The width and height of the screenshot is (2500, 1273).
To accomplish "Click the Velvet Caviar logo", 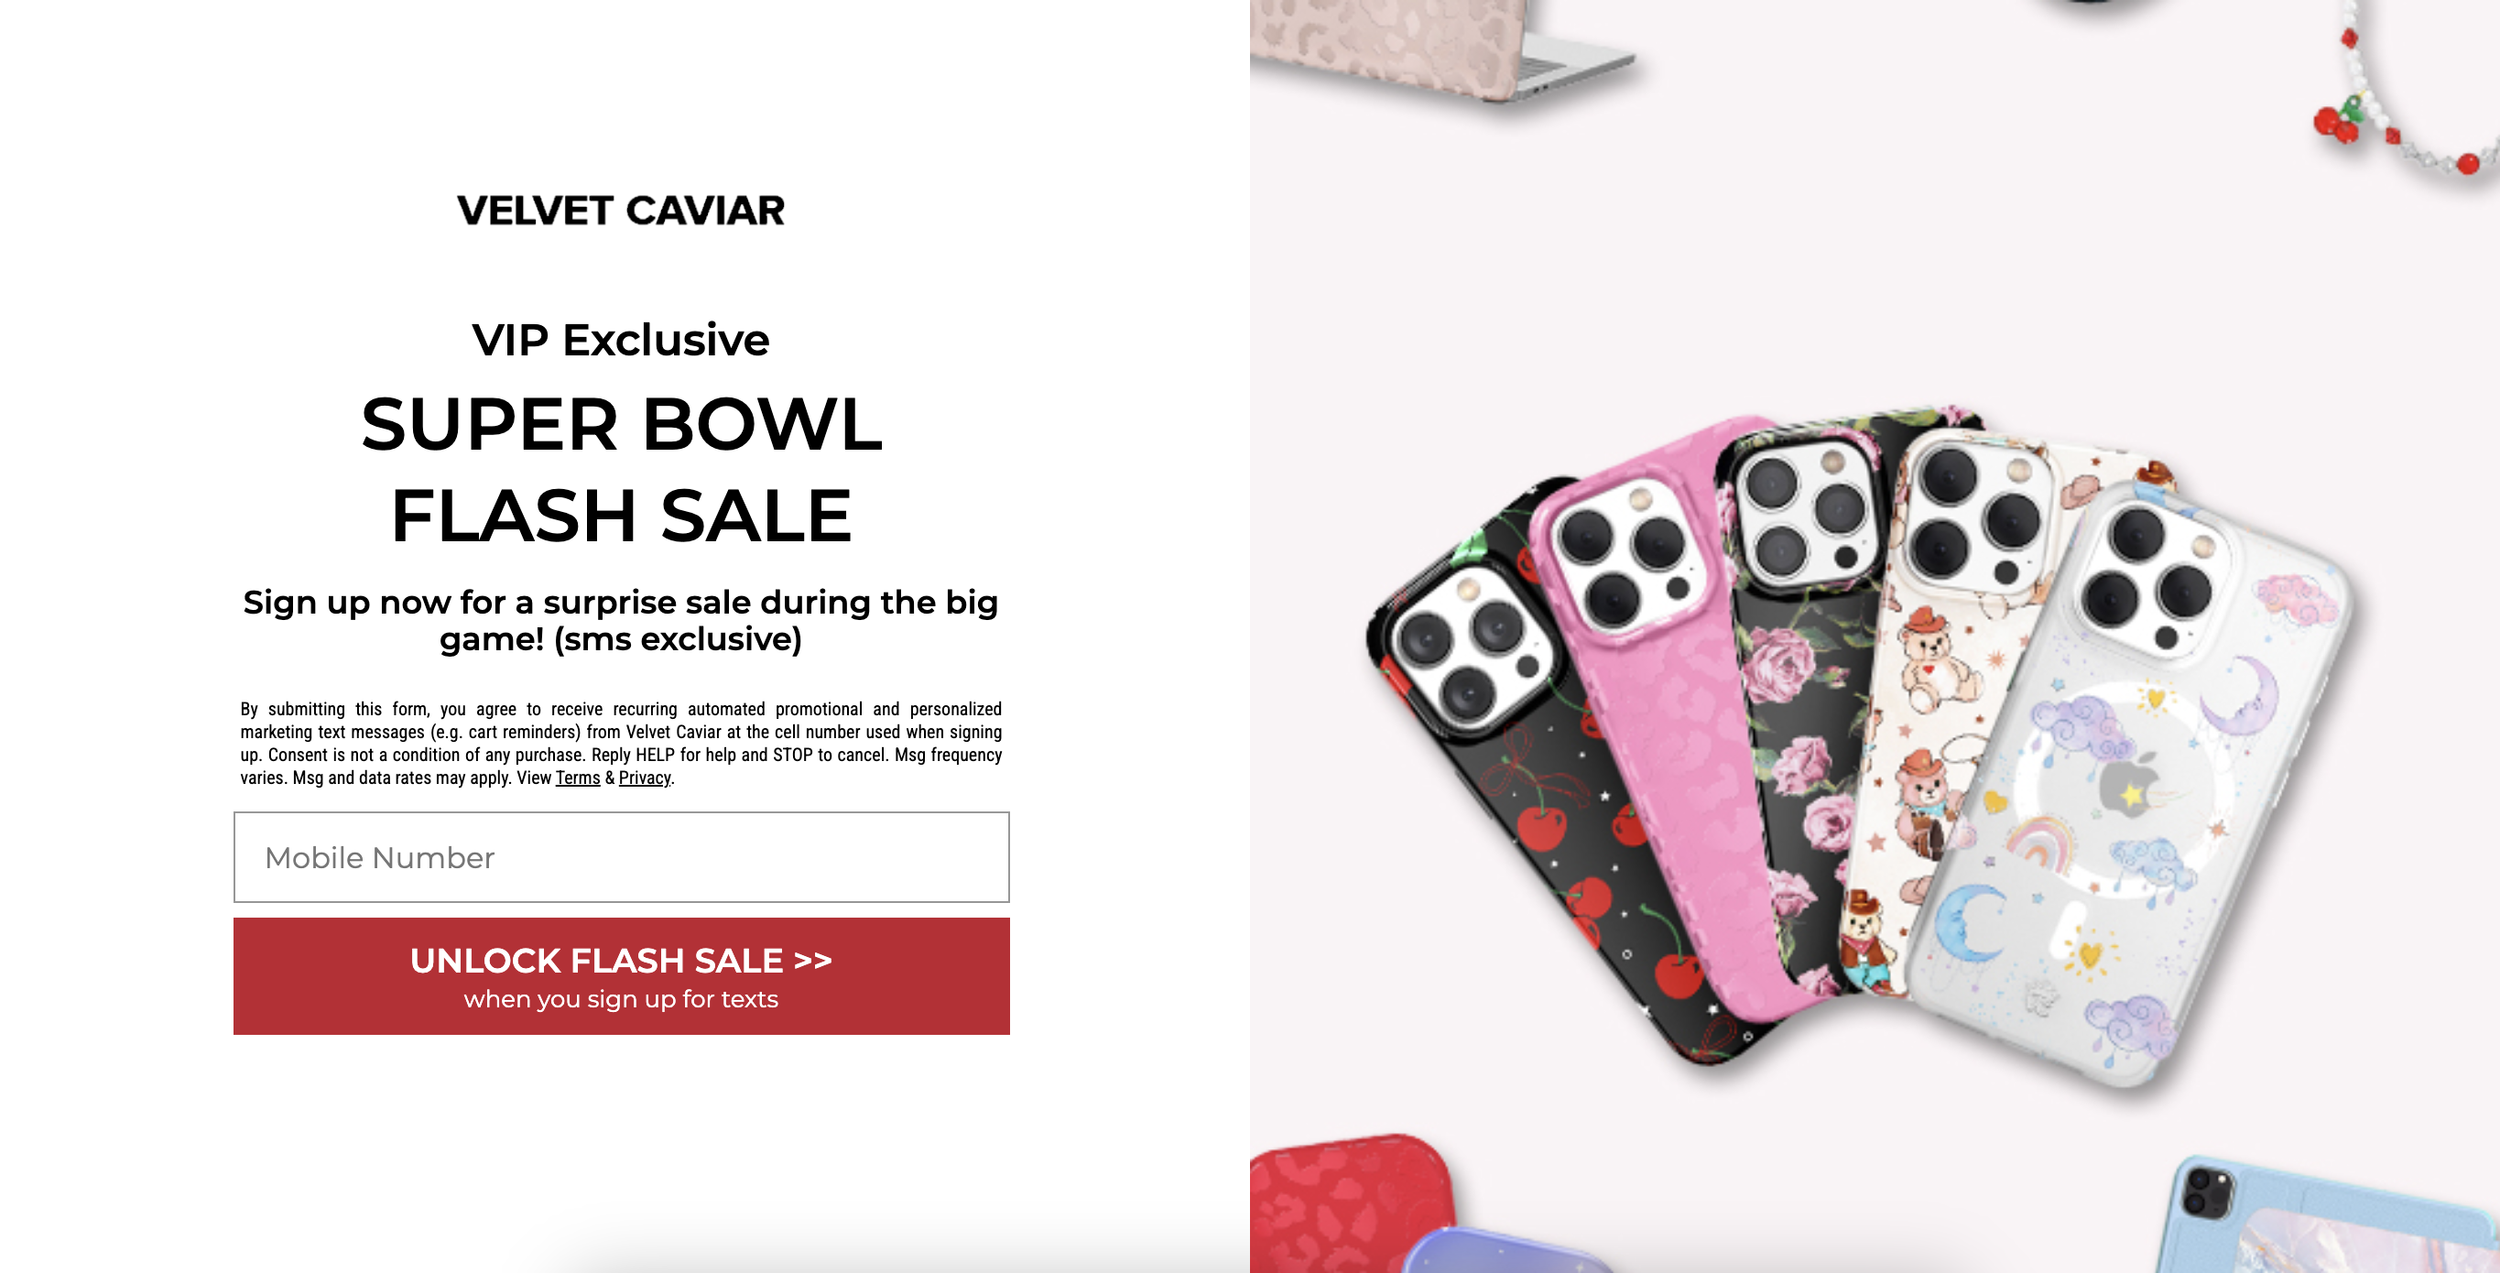I will point(621,210).
